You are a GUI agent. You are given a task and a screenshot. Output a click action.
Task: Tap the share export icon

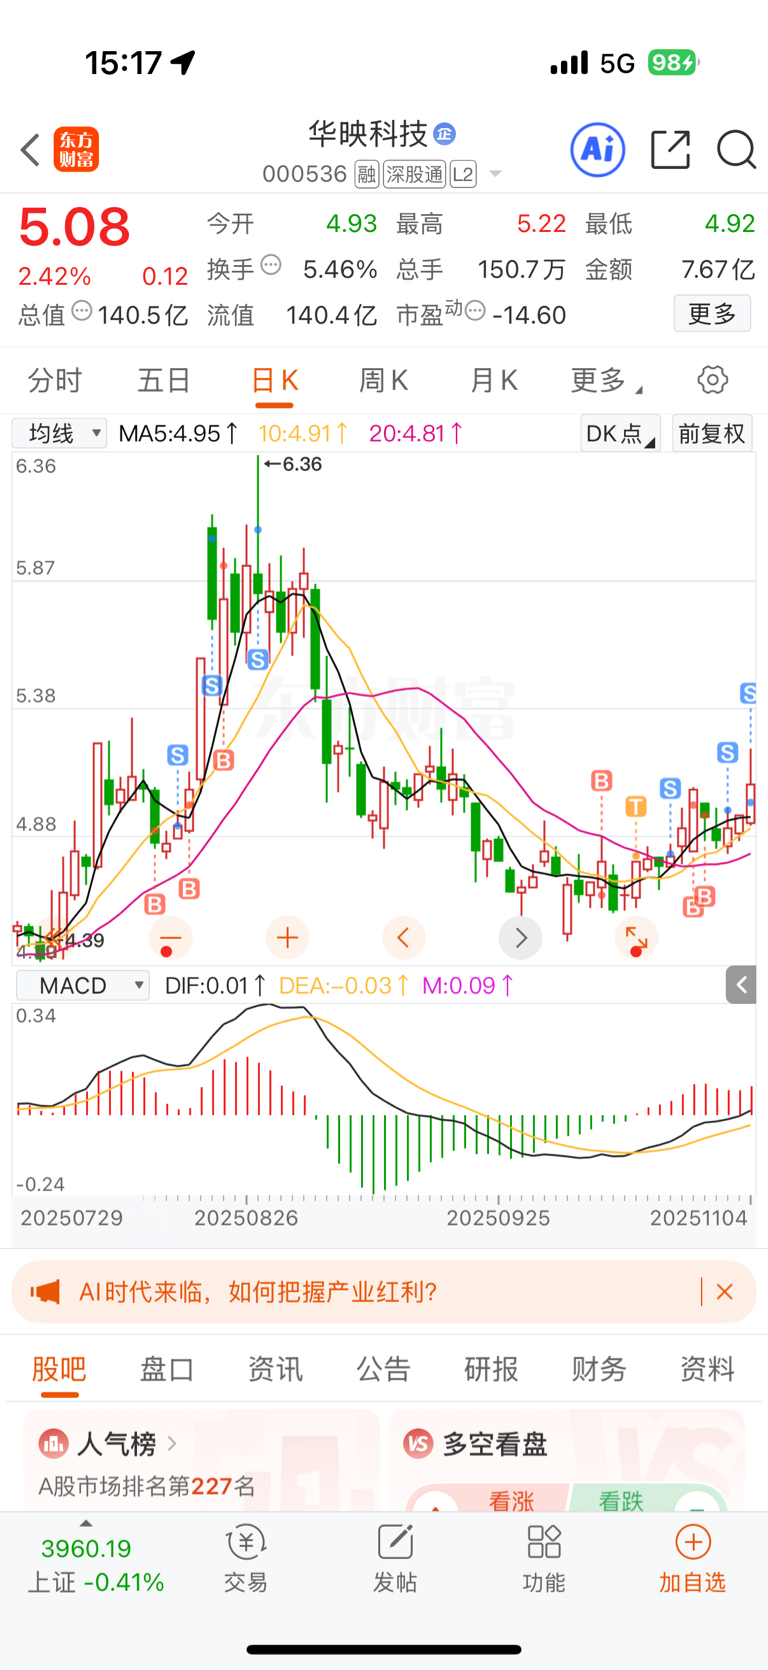(x=670, y=150)
